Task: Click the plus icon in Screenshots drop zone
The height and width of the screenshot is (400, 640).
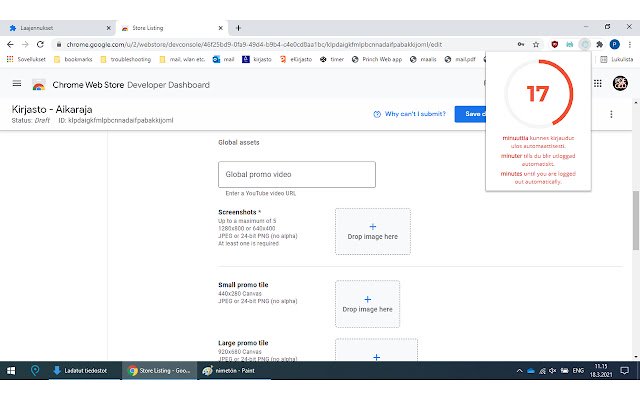Action: tap(373, 227)
